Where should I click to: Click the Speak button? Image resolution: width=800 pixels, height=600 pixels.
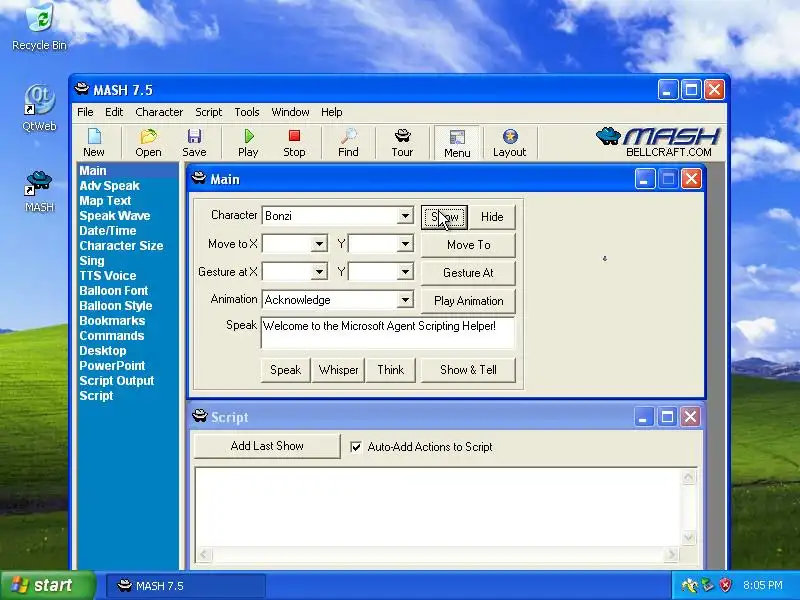click(286, 370)
